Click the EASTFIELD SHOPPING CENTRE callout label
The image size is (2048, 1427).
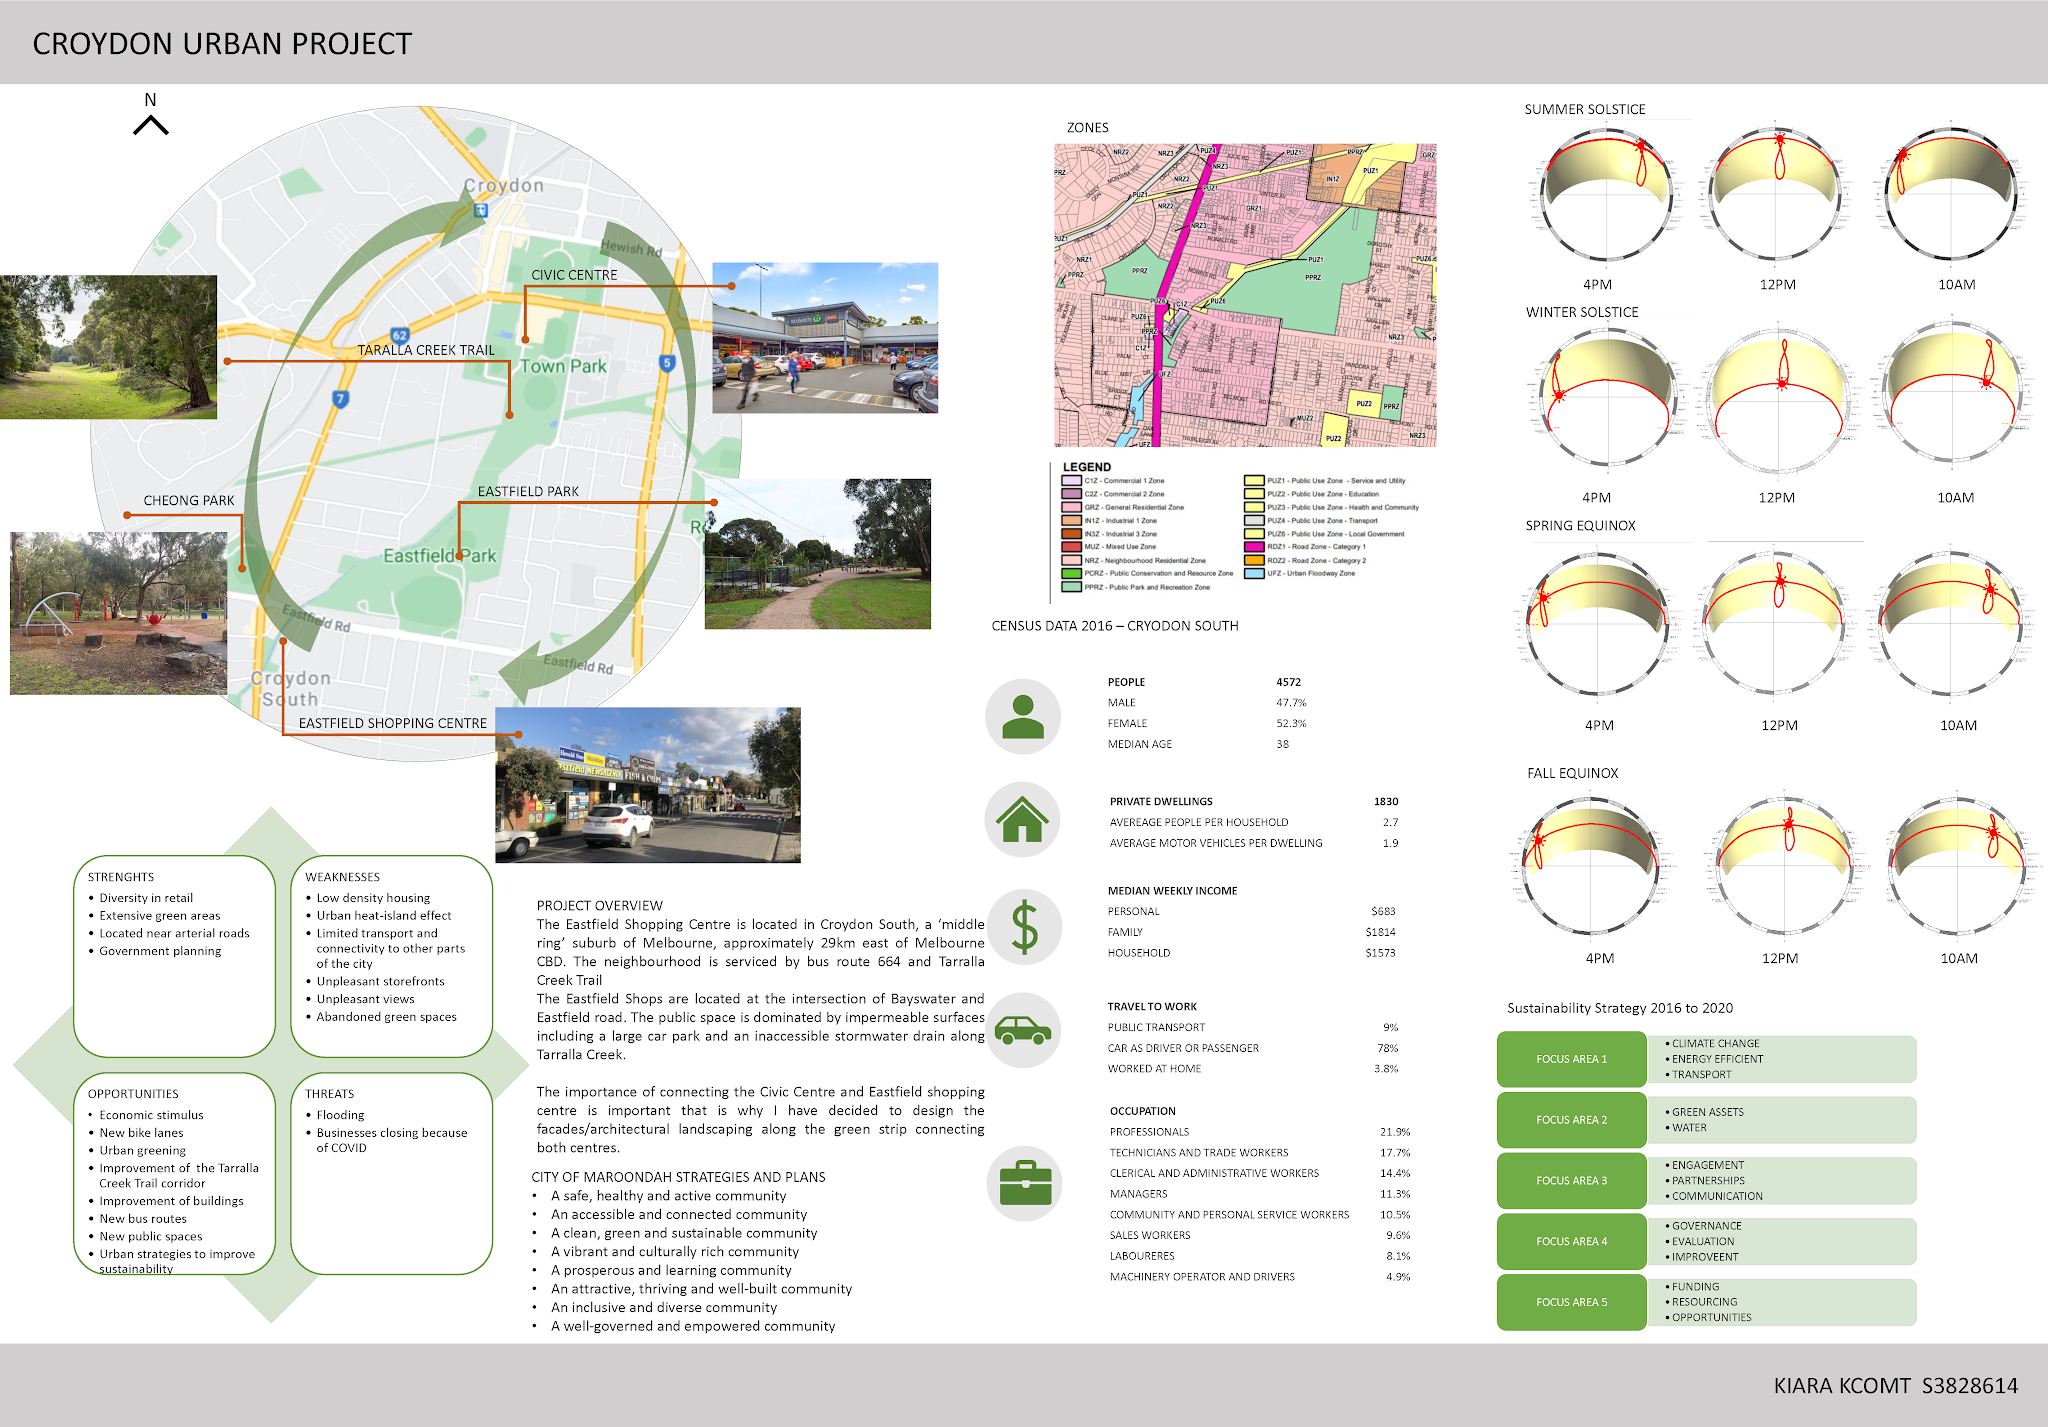[x=392, y=723]
